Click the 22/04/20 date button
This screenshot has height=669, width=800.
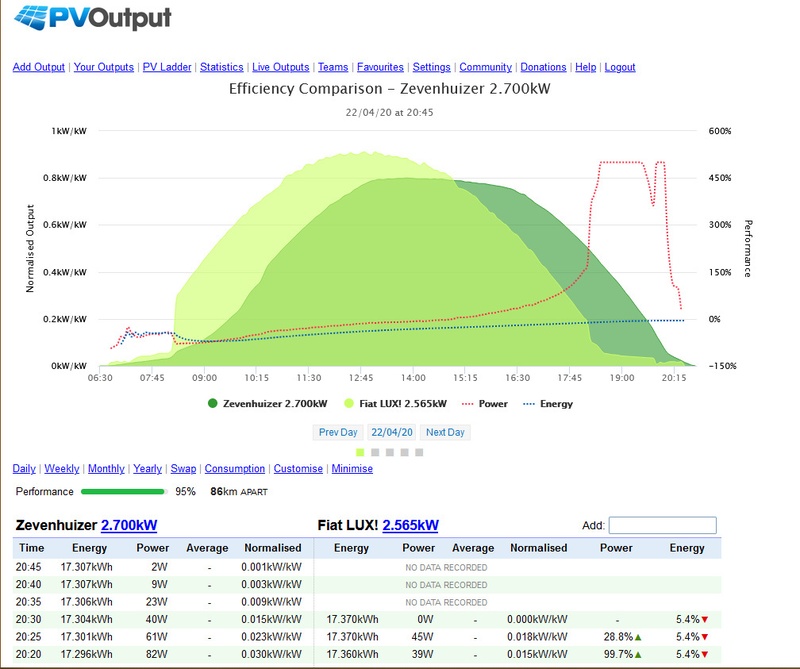(392, 432)
